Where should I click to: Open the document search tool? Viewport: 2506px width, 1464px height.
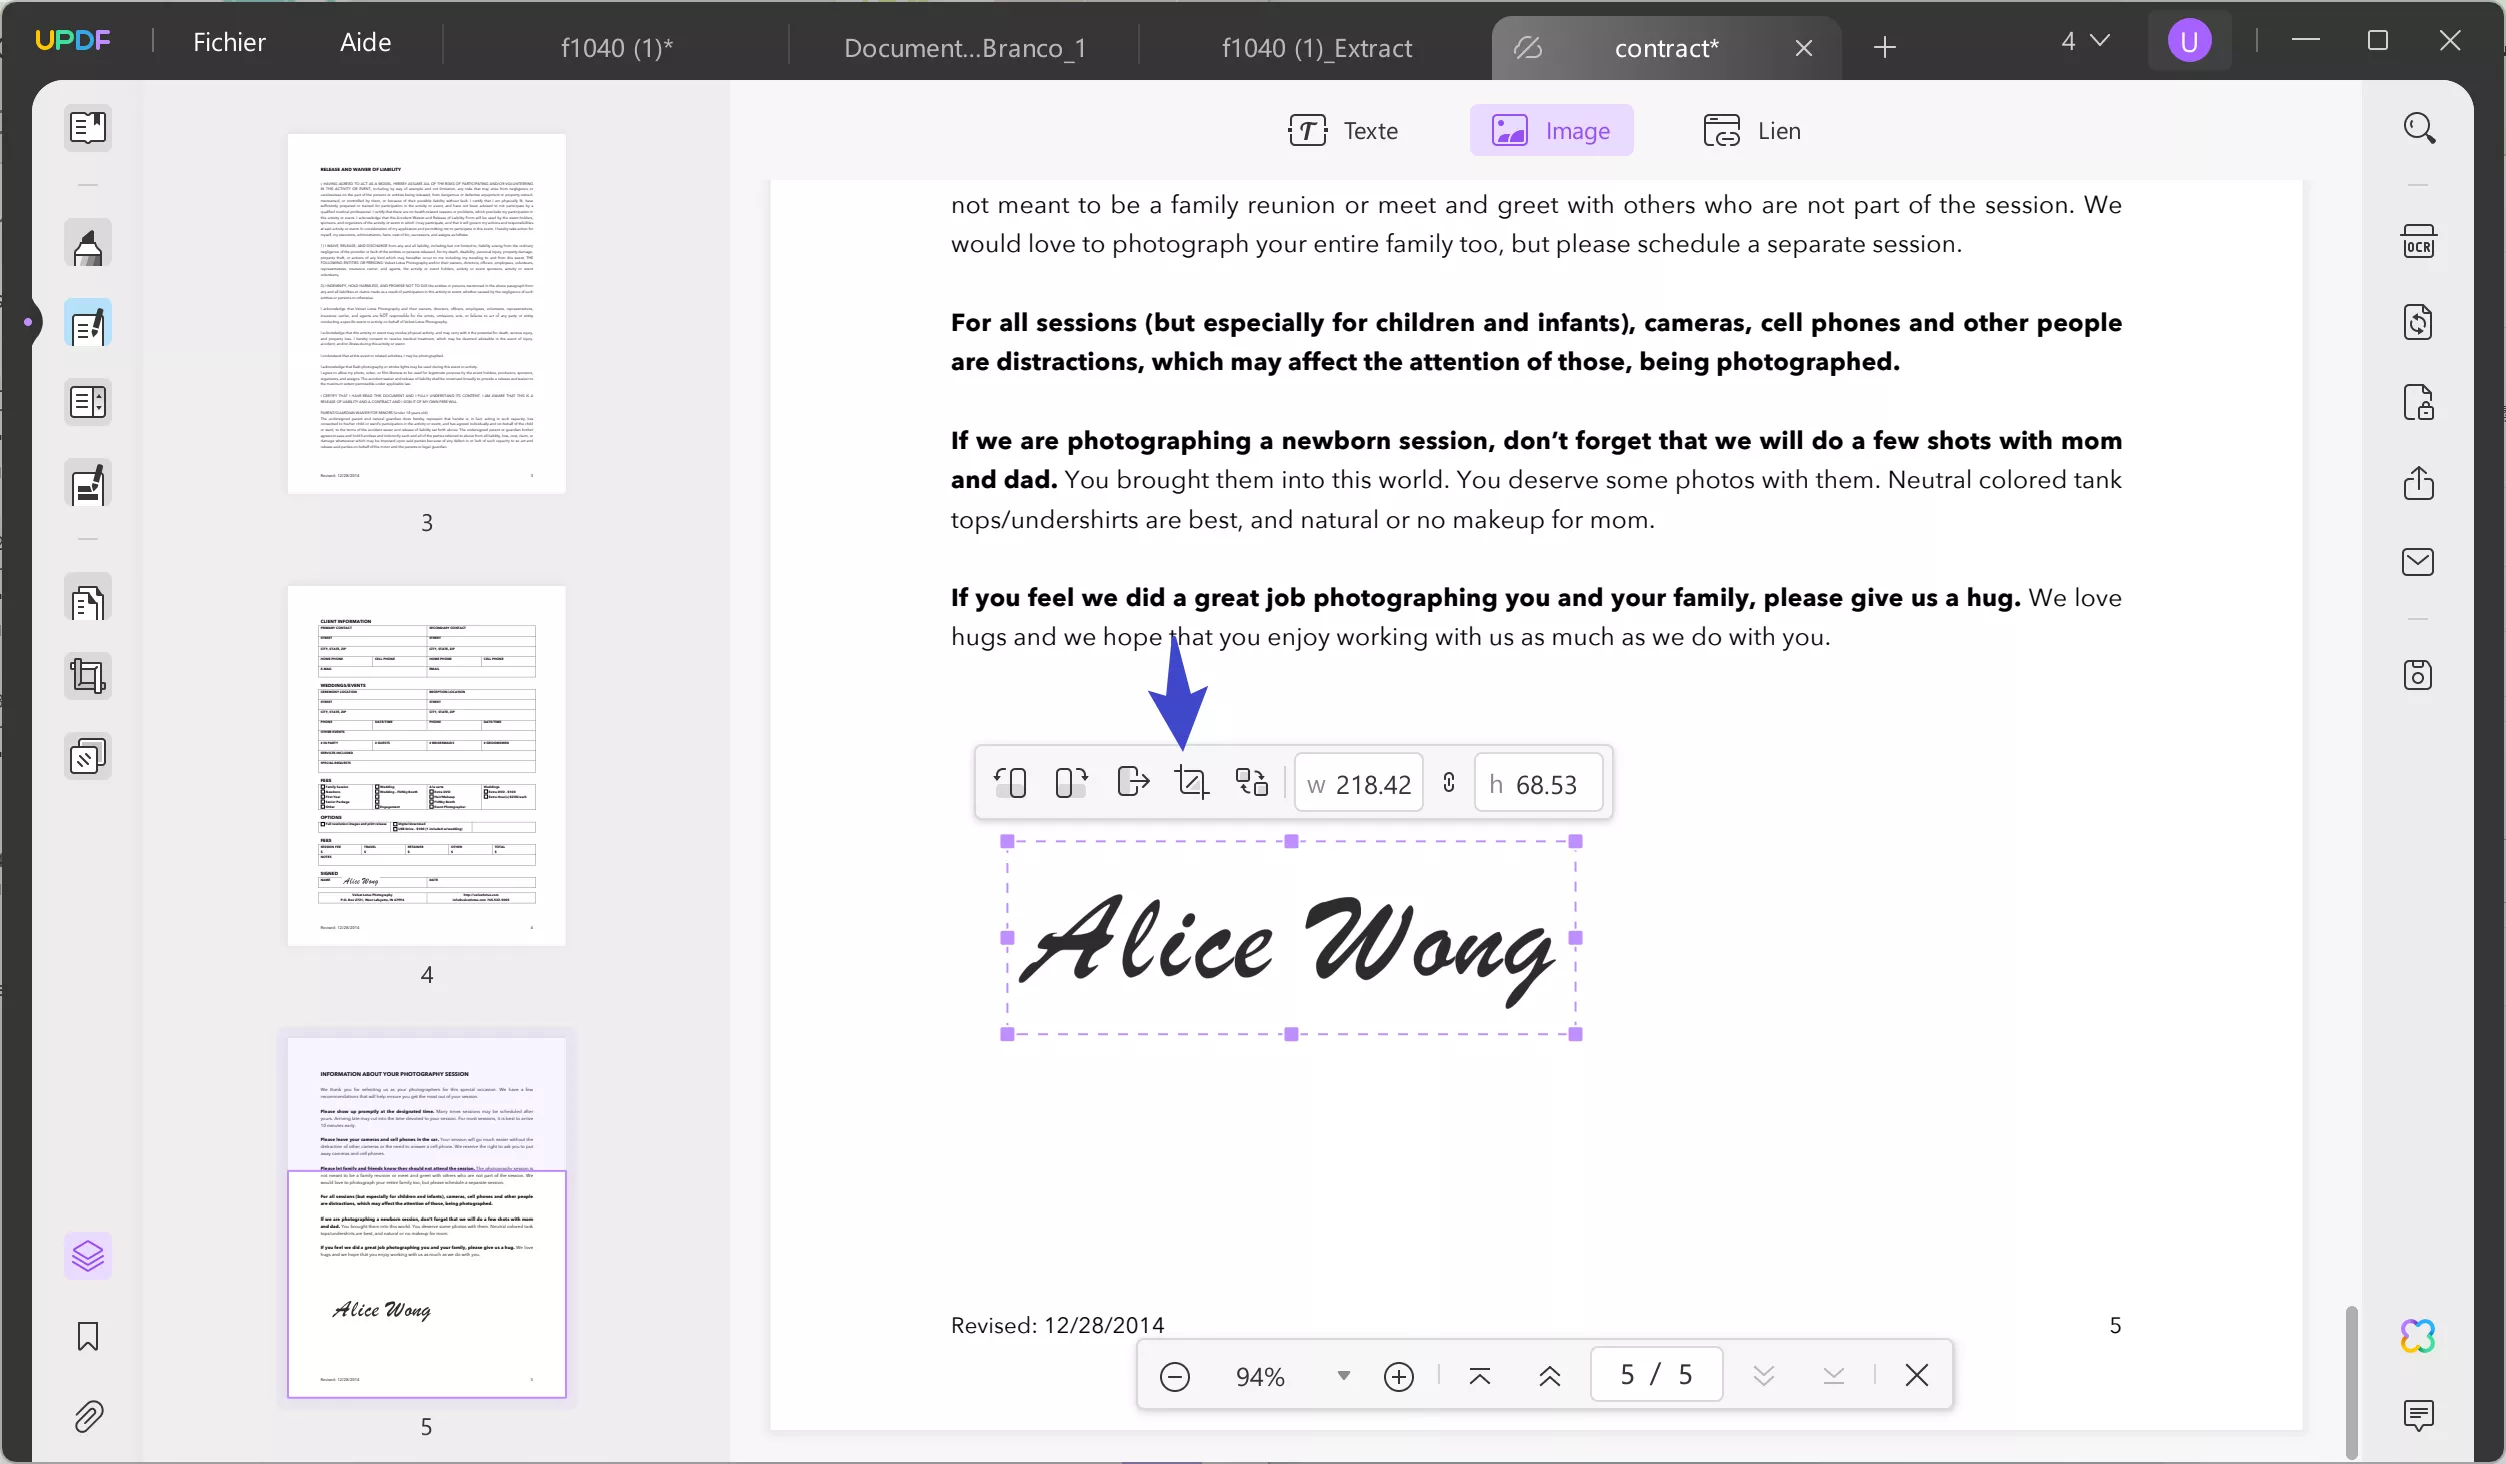pyautogui.click(x=2420, y=128)
